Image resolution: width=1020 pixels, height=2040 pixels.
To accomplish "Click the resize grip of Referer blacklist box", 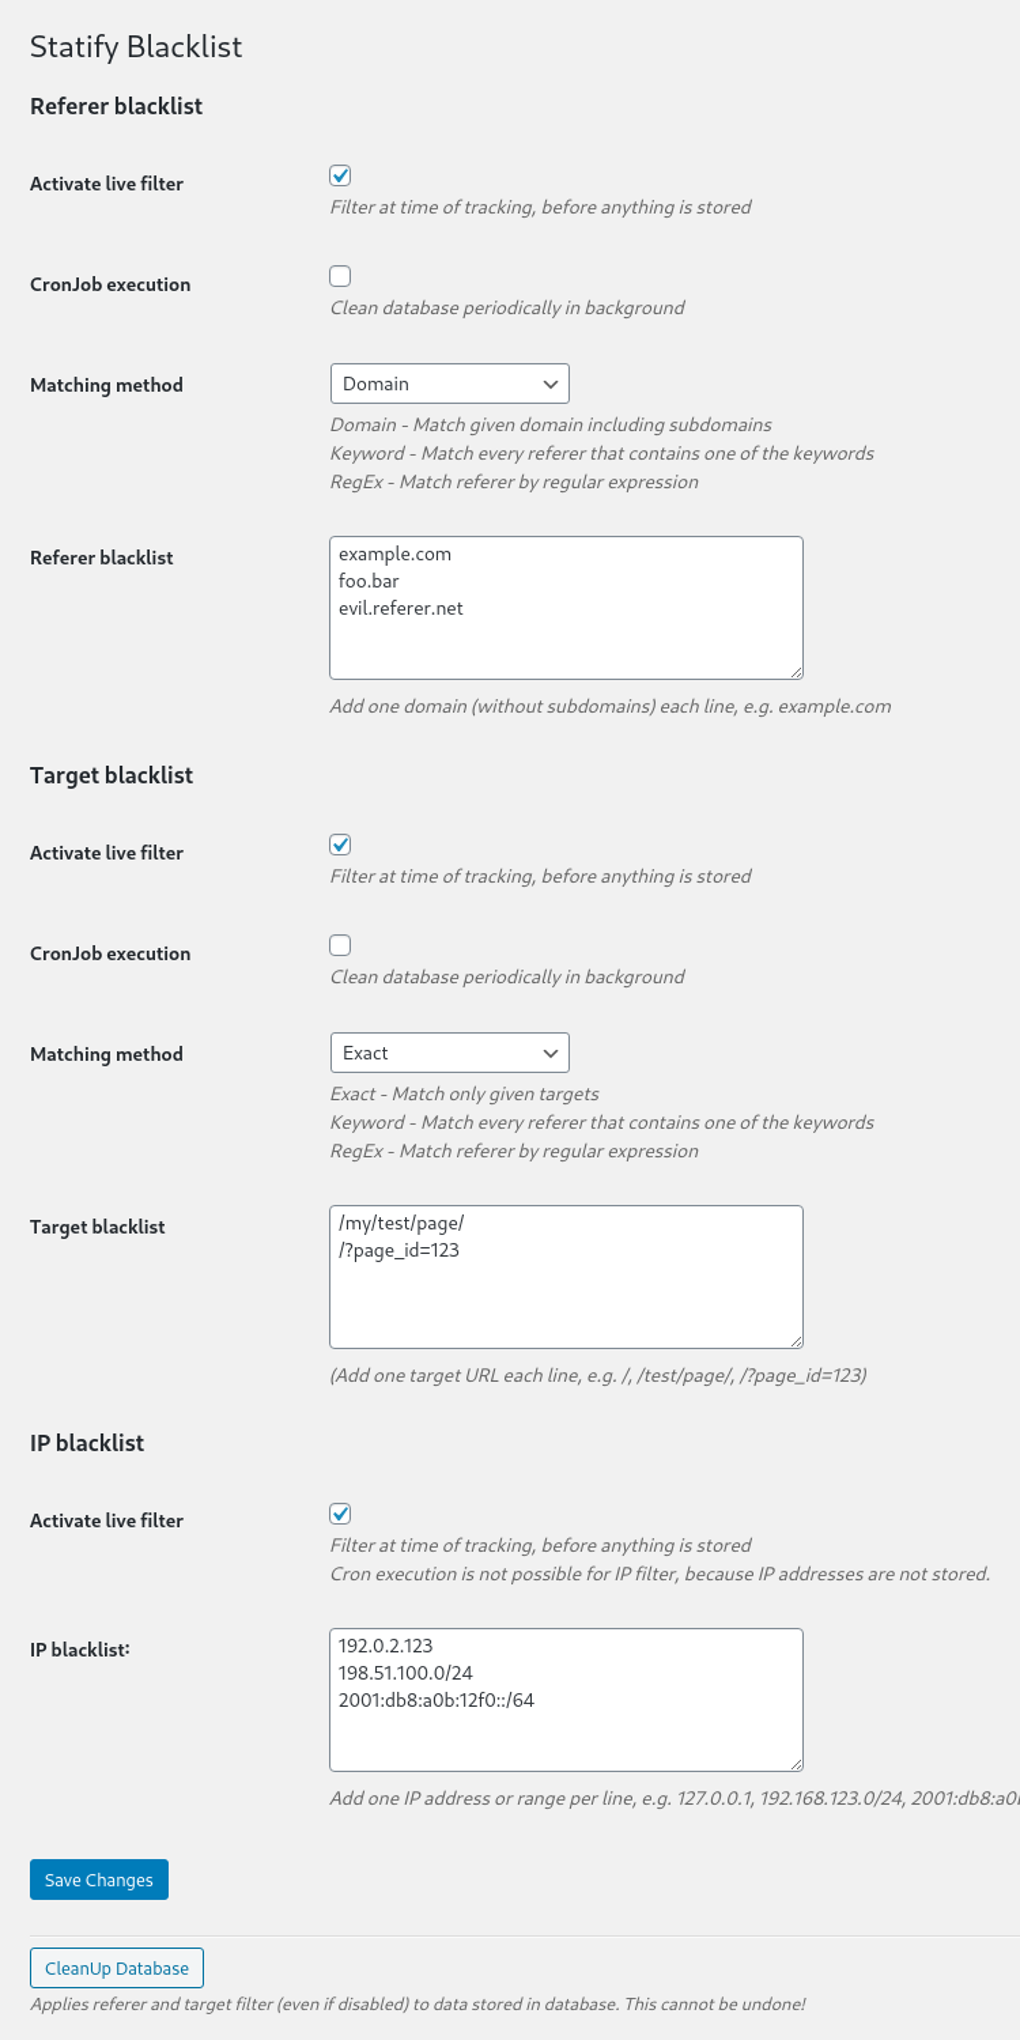I will click(797, 671).
